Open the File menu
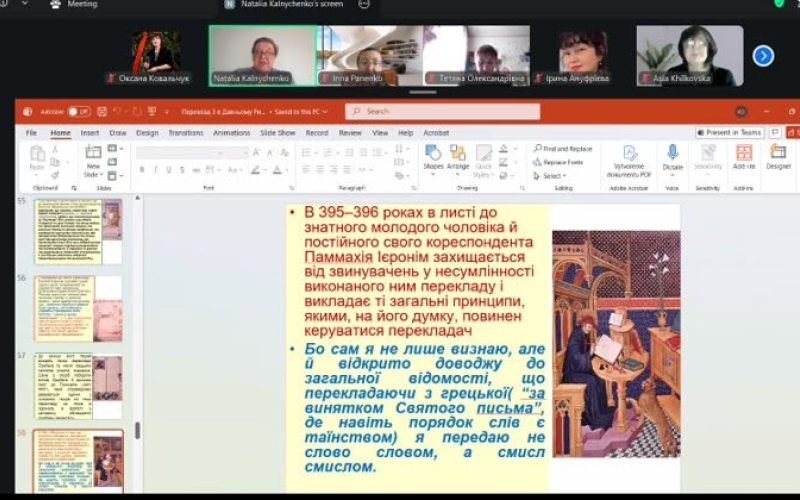Screen dimensions: 800x500 [31, 133]
